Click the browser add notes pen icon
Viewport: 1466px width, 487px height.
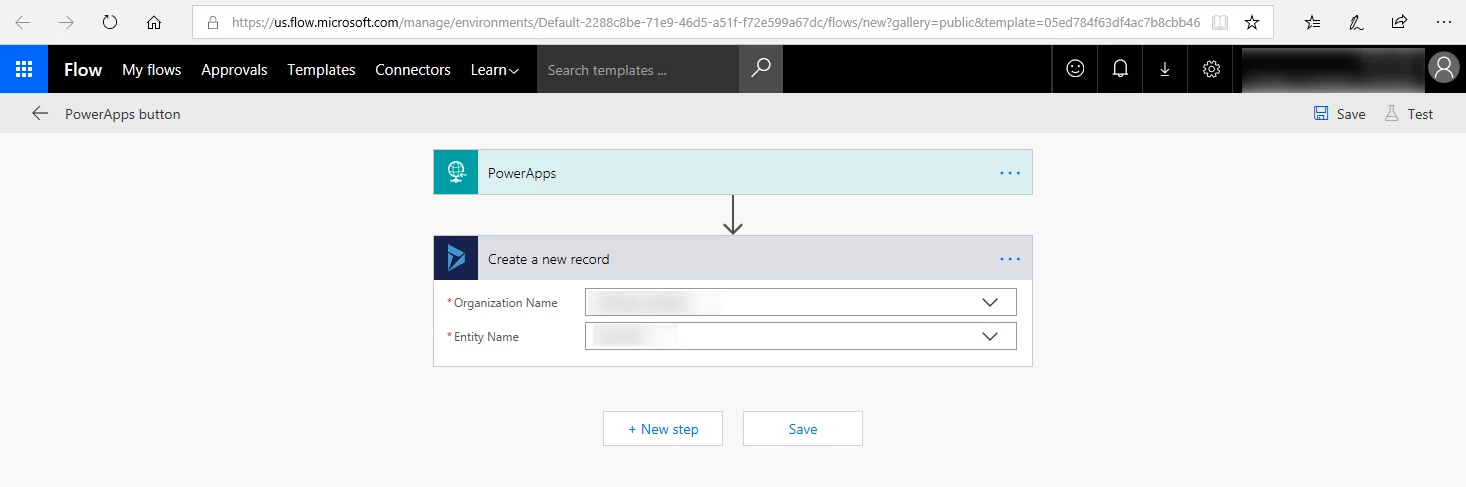tap(1356, 22)
